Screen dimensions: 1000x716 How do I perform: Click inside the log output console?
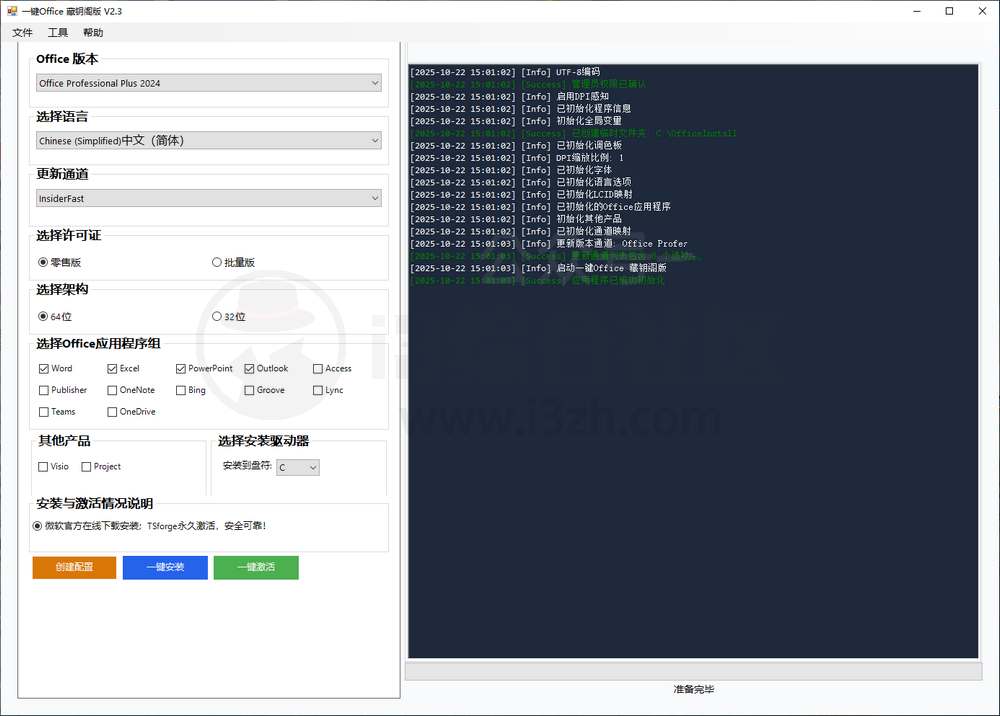click(692, 450)
